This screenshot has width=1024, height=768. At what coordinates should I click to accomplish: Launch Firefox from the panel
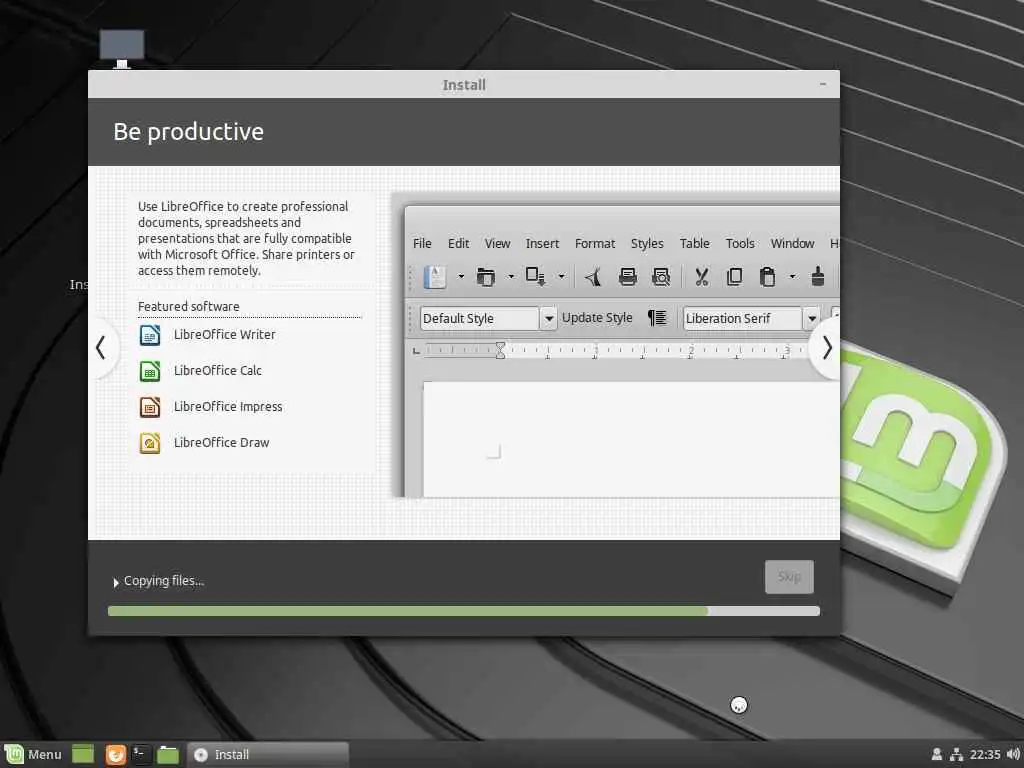(116, 754)
